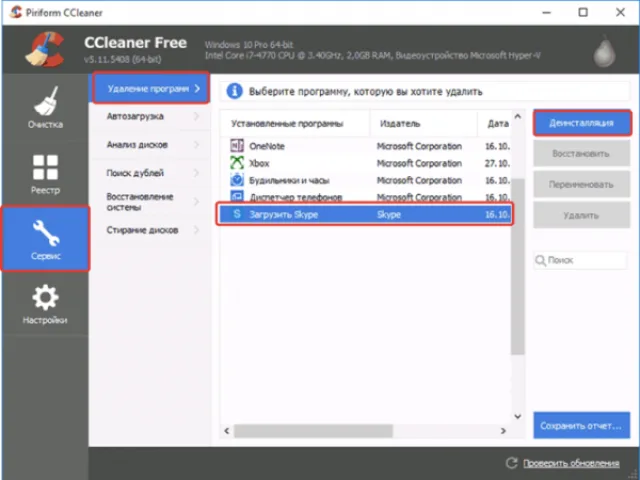Open the Удаление программ tab
The width and height of the screenshot is (640, 480).
pyautogui.click(x=151, y=88)
